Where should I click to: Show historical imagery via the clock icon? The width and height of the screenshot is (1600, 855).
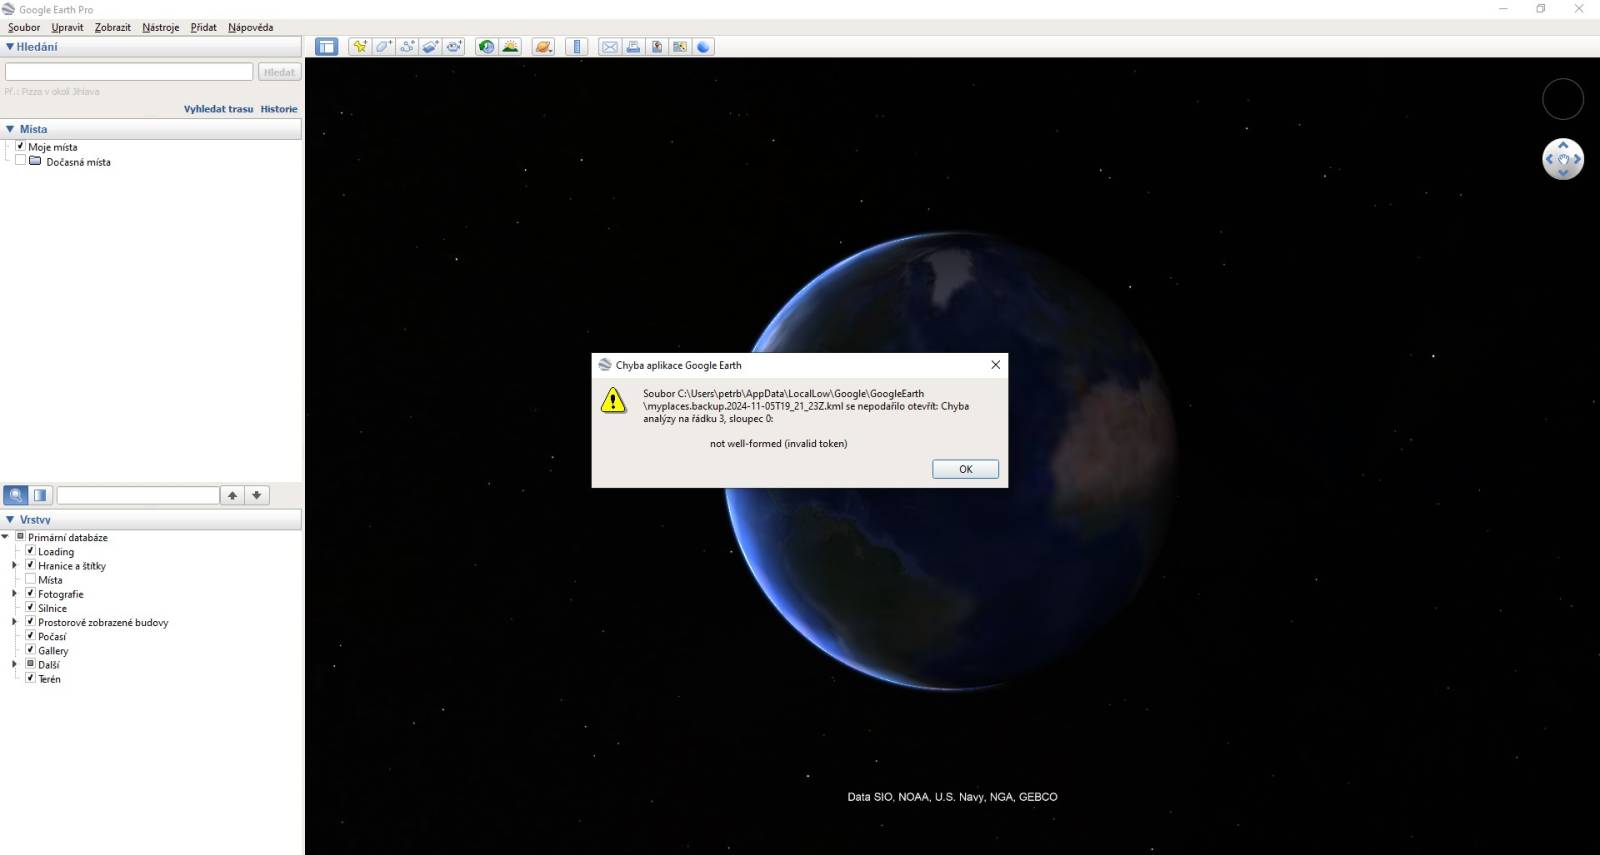(x=486, y=47)
